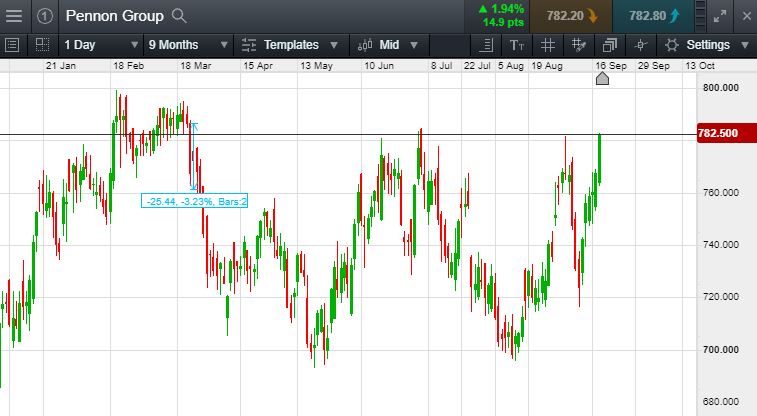Click the 782.500 red price label
Screen dimensions: 757x416
pyautogui.click(x=726, y=133)
